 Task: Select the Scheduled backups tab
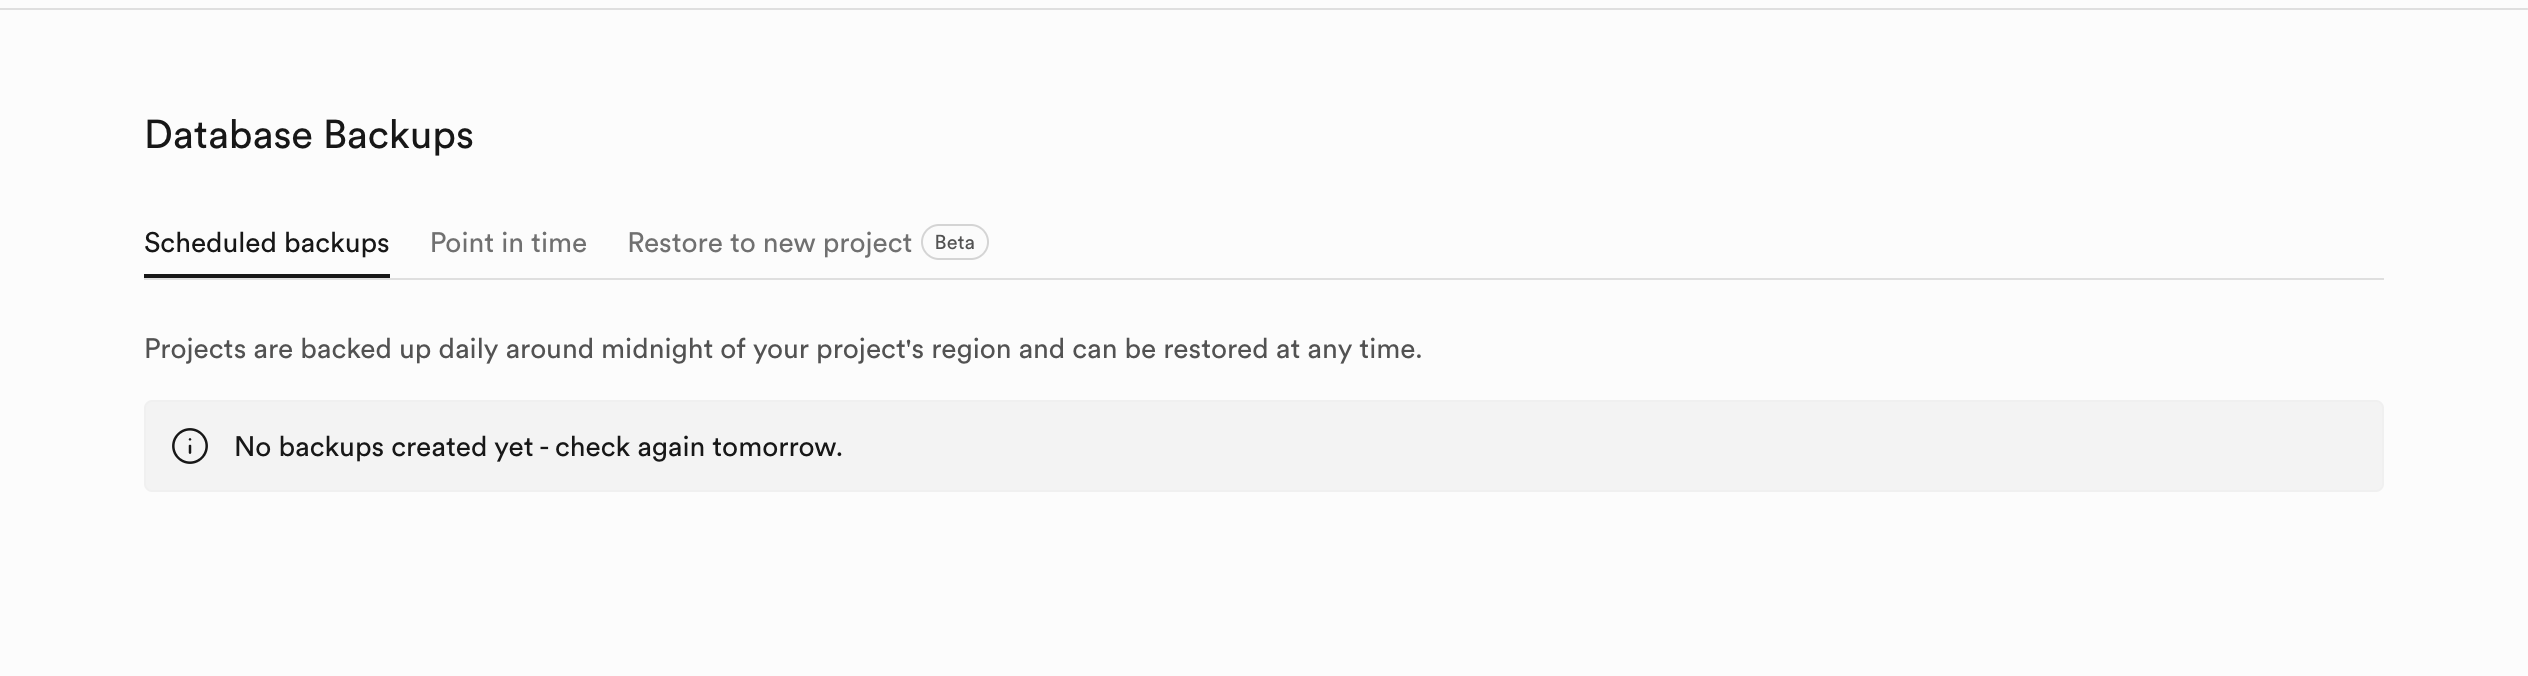click(266, 243)
